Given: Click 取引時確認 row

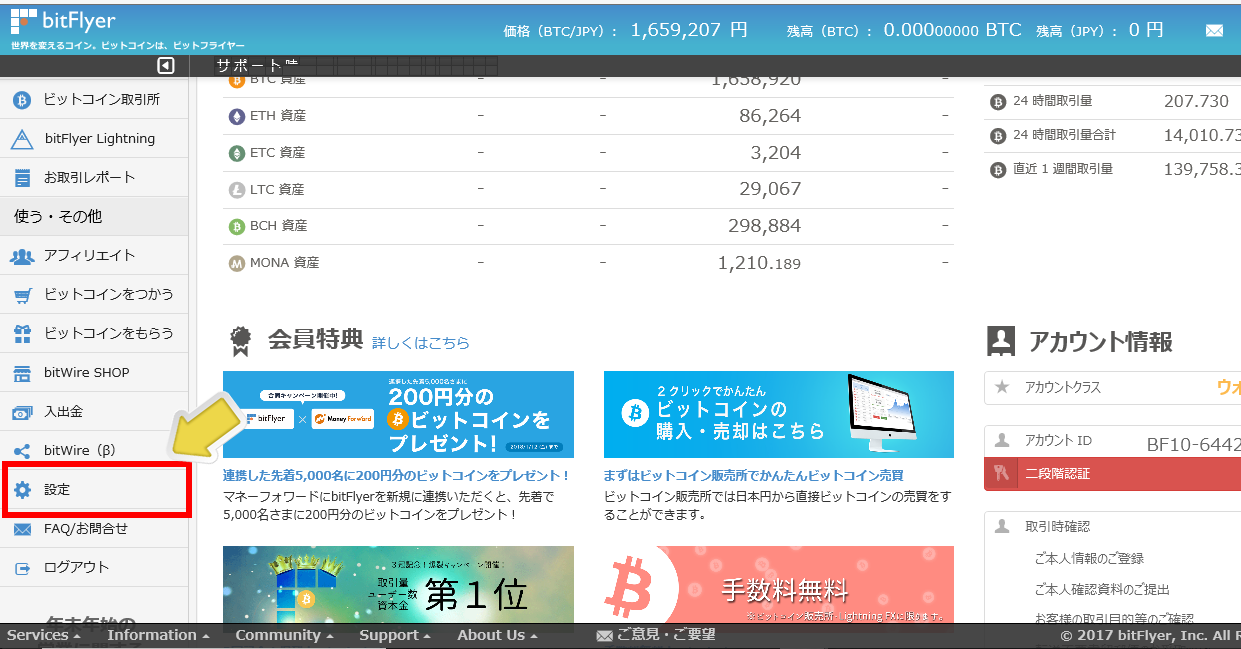Looking at the screenshot, I should point(1113,527).
